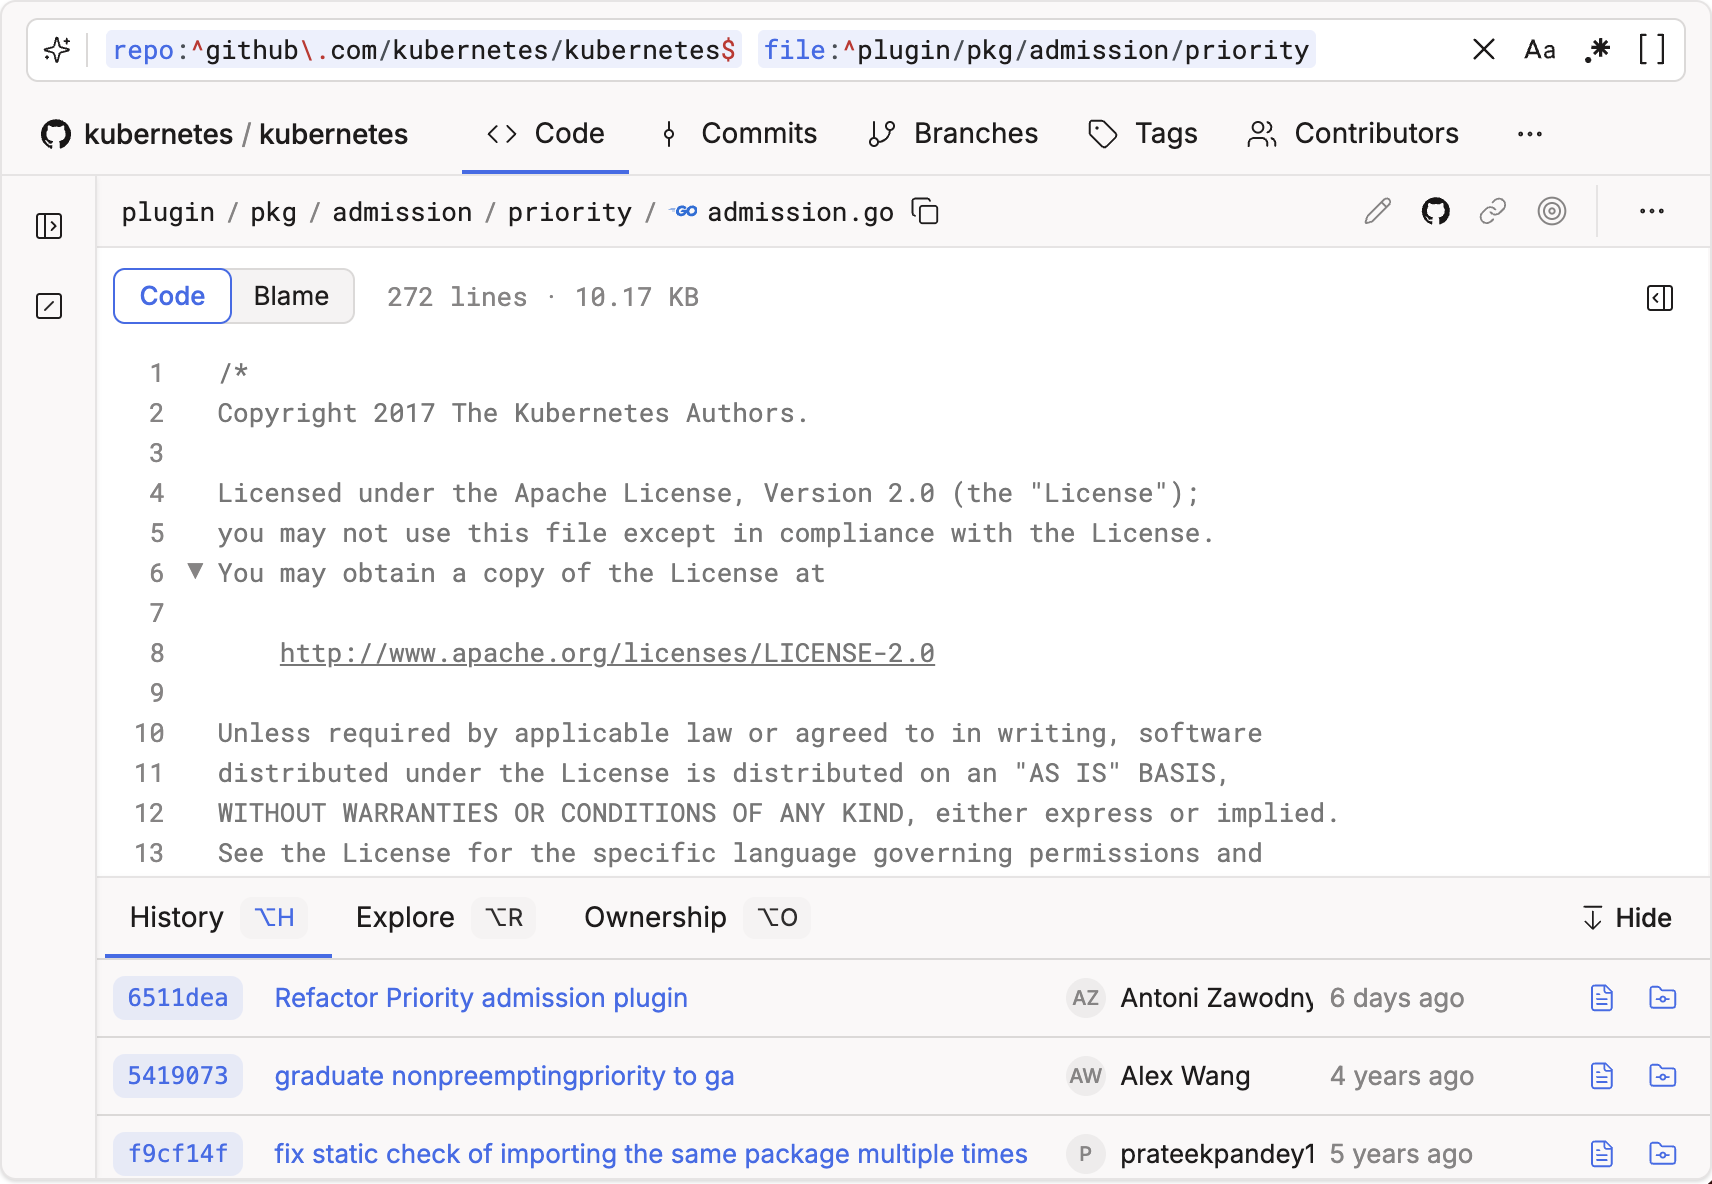This screenshot has width=1712, height=1184.
Task: Open file actions three-dot menu
Action: coord(1651,211)
